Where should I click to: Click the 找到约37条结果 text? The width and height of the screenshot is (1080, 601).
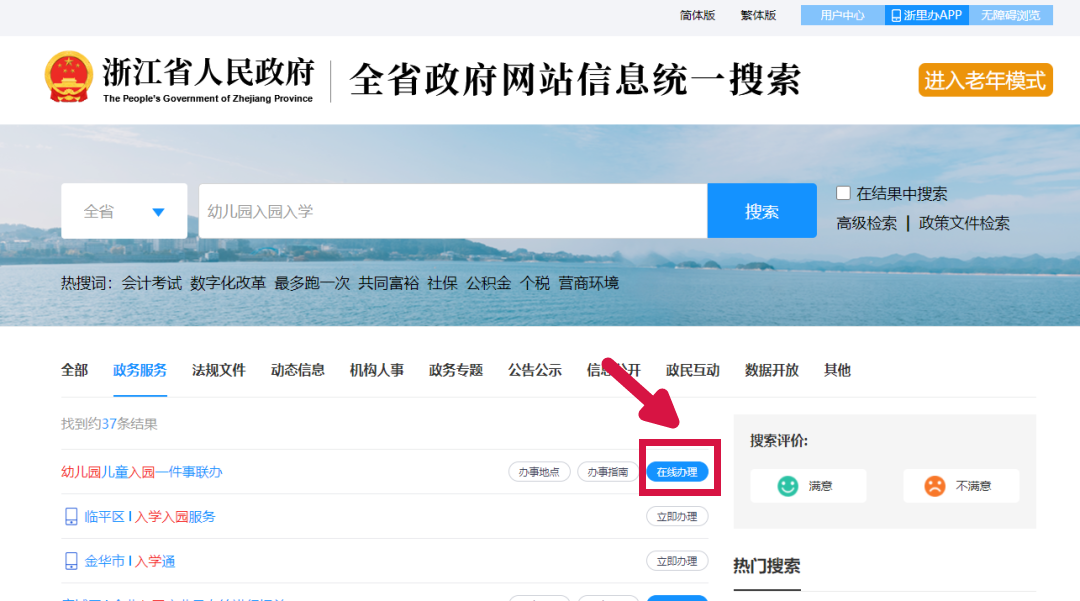coord(109,423)
